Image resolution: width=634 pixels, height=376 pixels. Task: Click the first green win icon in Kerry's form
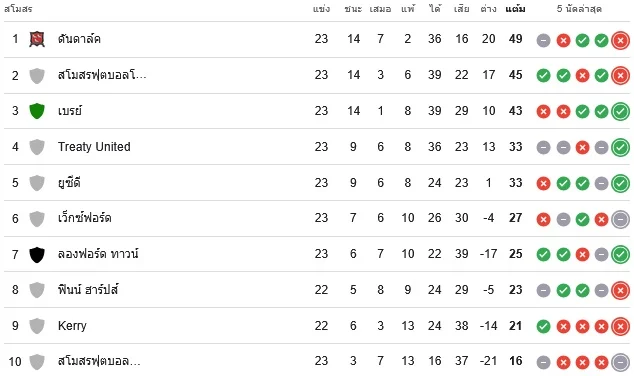coord(543,327)
